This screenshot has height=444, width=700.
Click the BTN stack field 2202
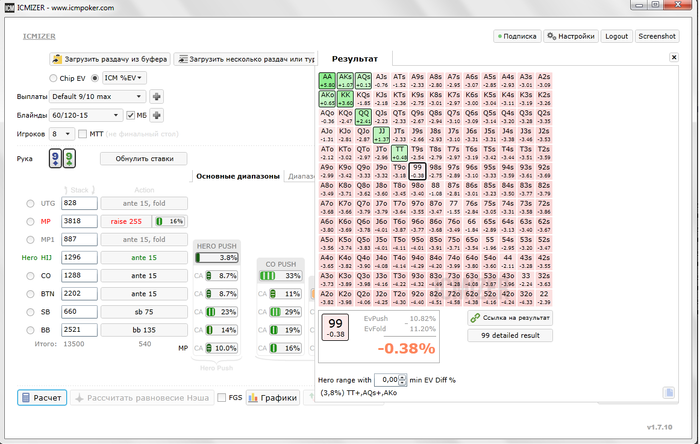(79, 294)
